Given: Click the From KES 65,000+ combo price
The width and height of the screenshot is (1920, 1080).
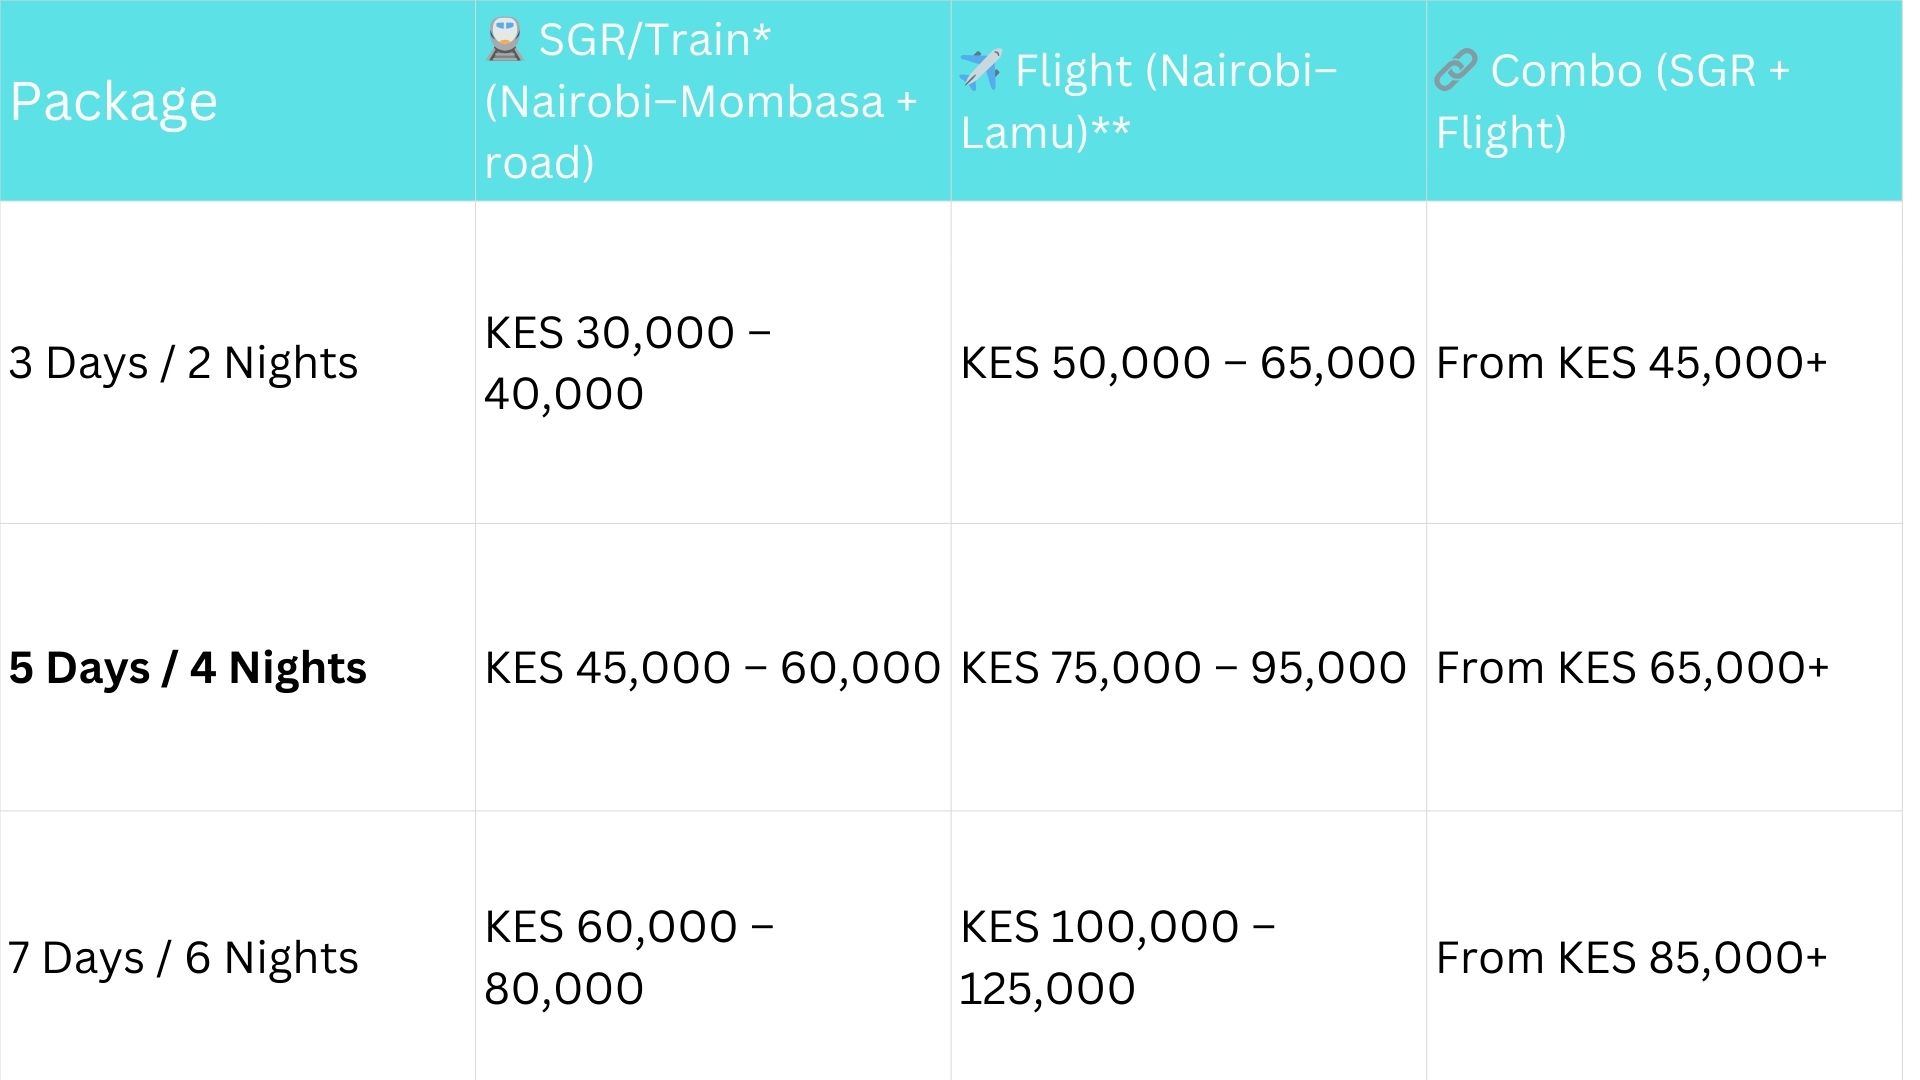Looking at the screenshot, I should click(1632, 668).
